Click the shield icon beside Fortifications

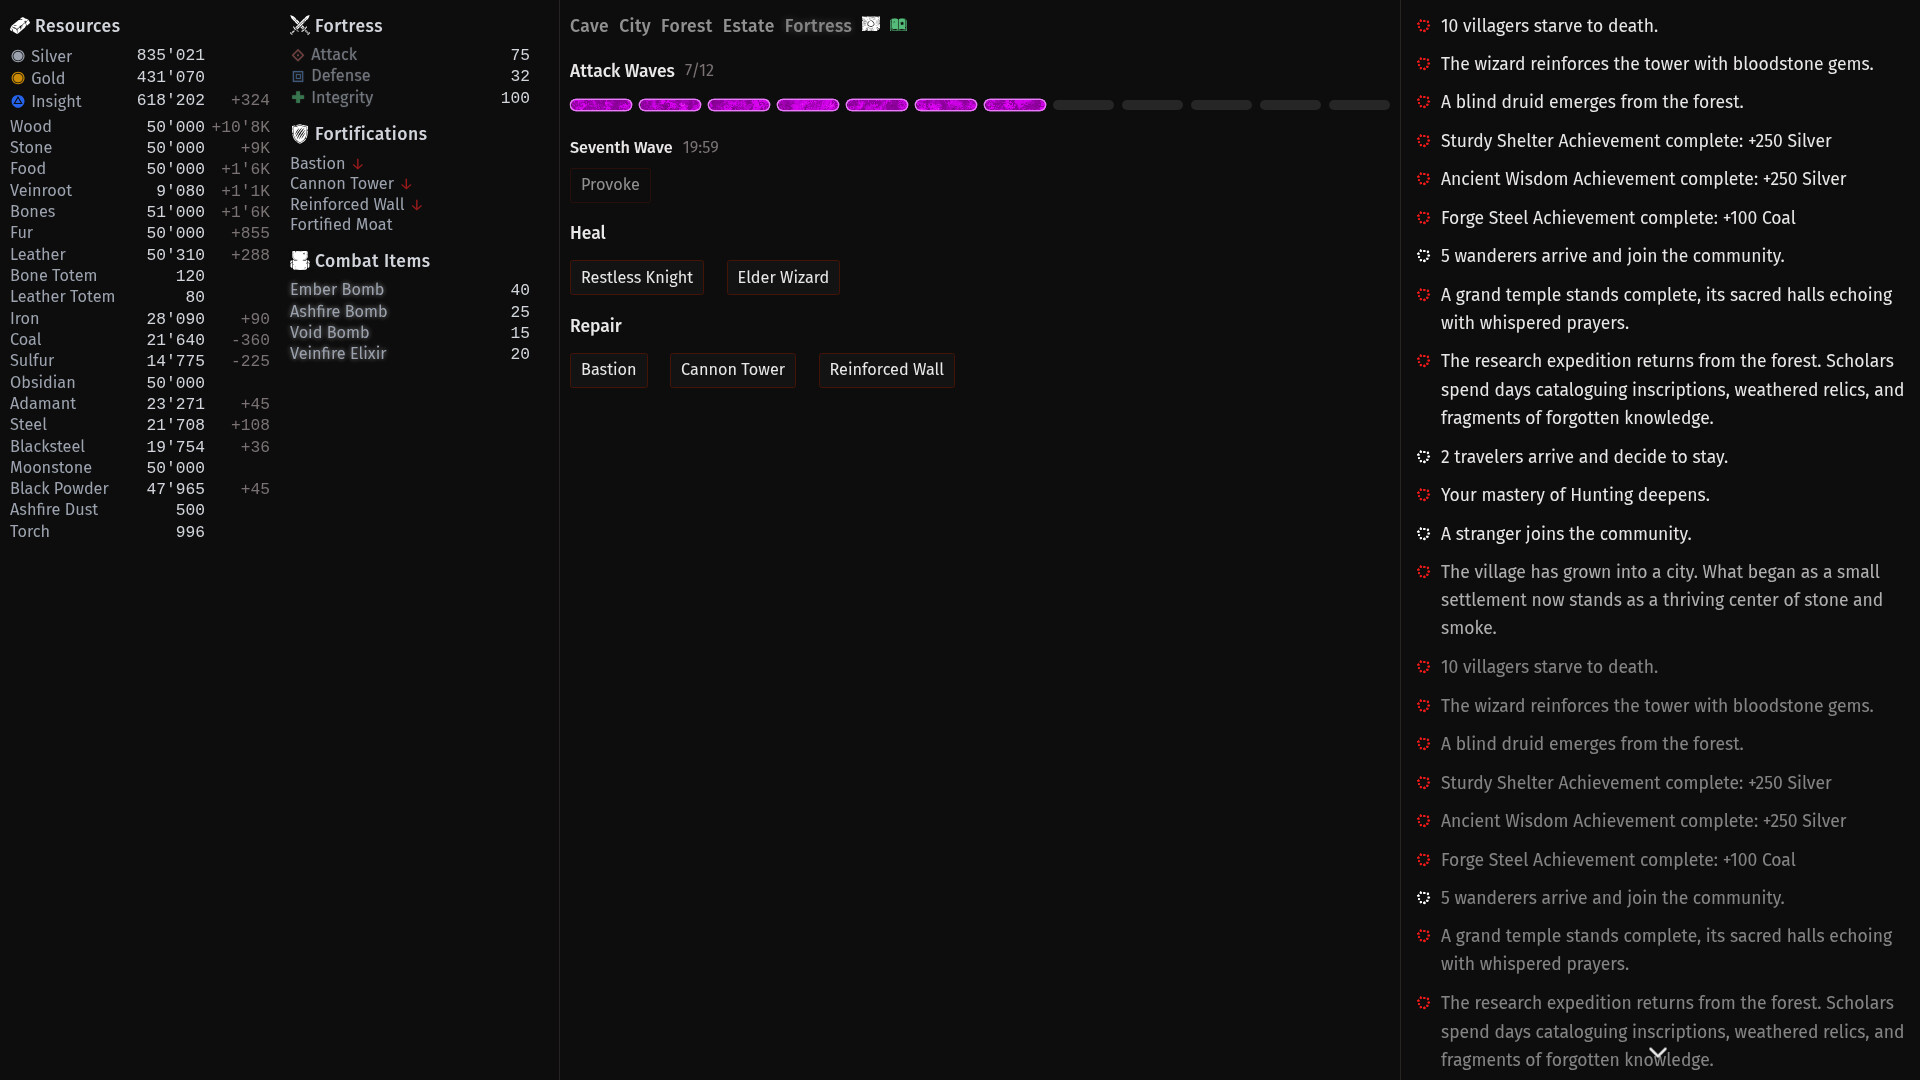300,134
